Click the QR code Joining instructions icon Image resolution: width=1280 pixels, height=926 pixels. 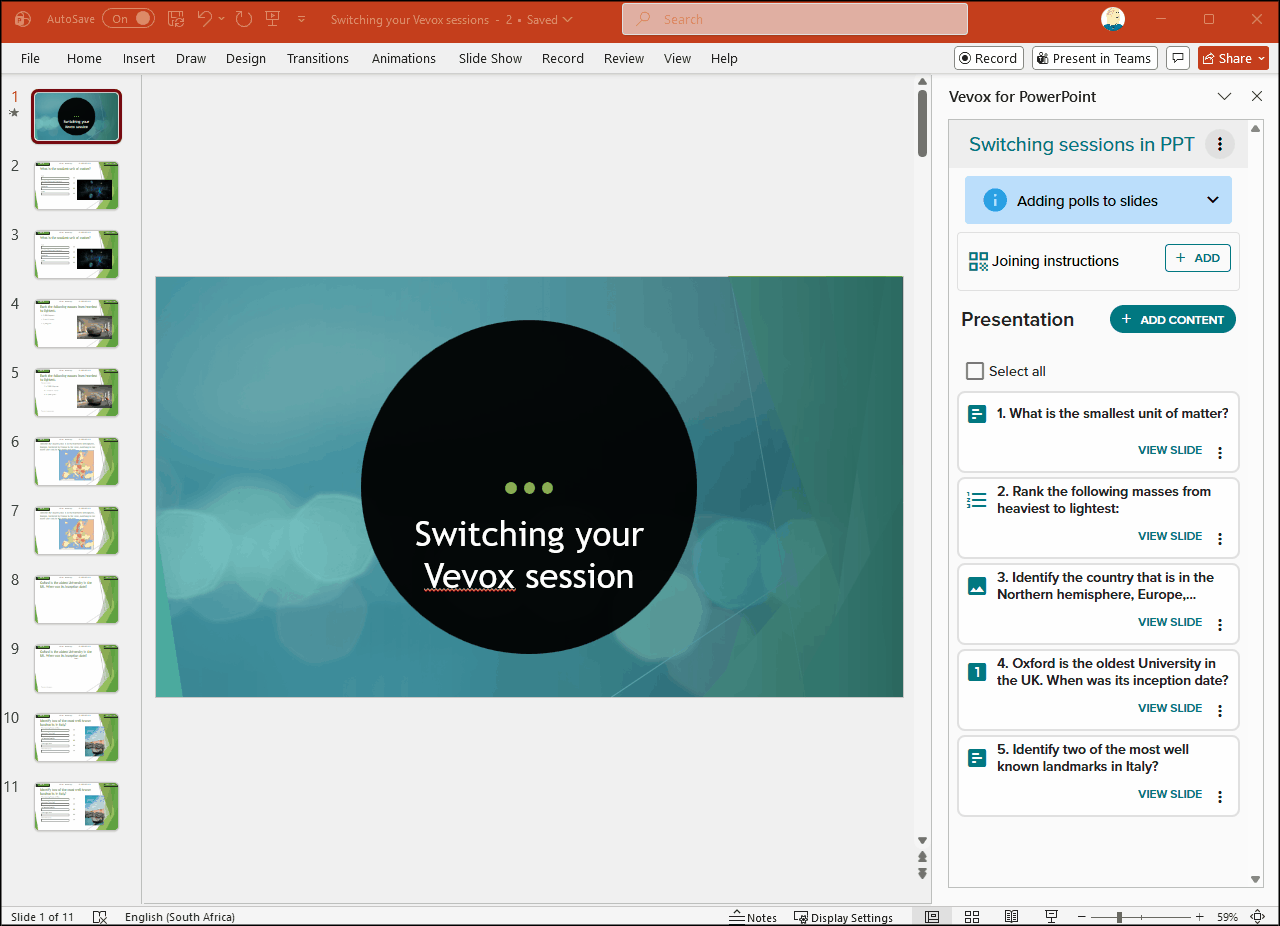(x=978, y=261)
